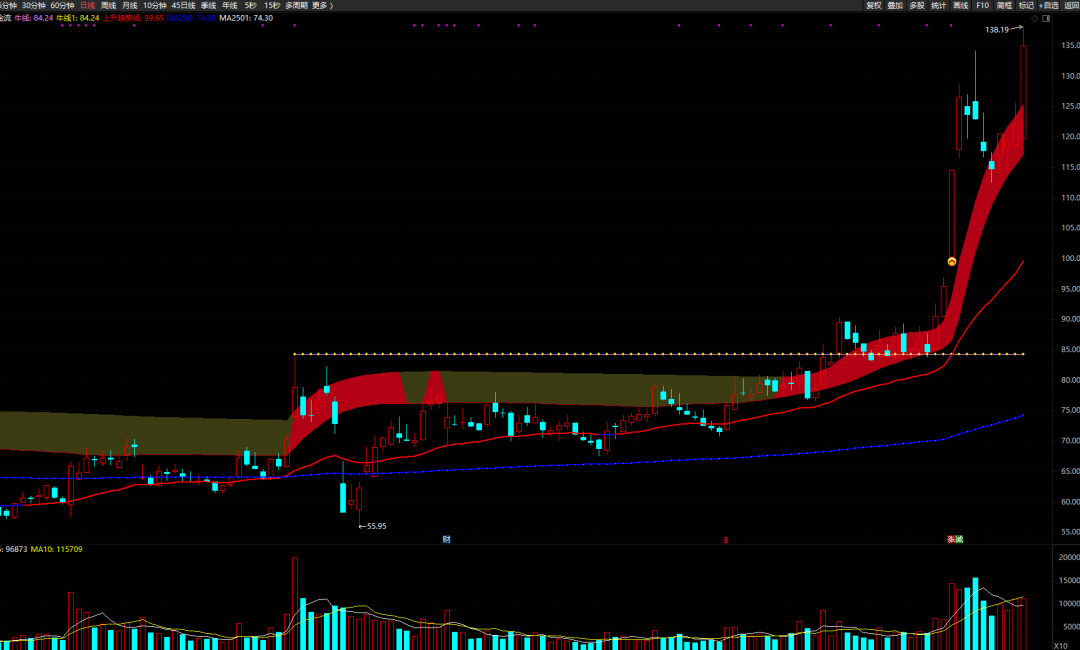The image size is (1080, 650).
Task: Click the X10 volume scale label
Action: tap(1060, 646)
